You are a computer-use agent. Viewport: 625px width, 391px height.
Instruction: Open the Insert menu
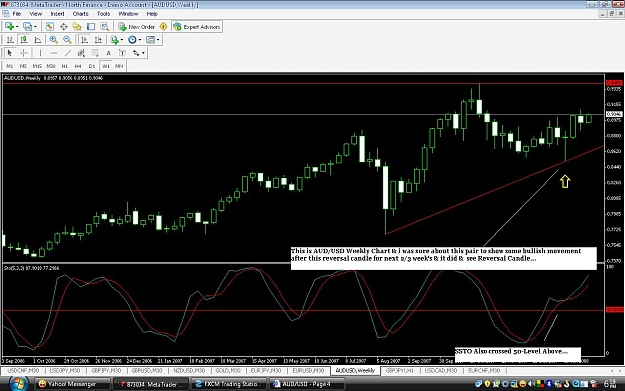point(57,14)
